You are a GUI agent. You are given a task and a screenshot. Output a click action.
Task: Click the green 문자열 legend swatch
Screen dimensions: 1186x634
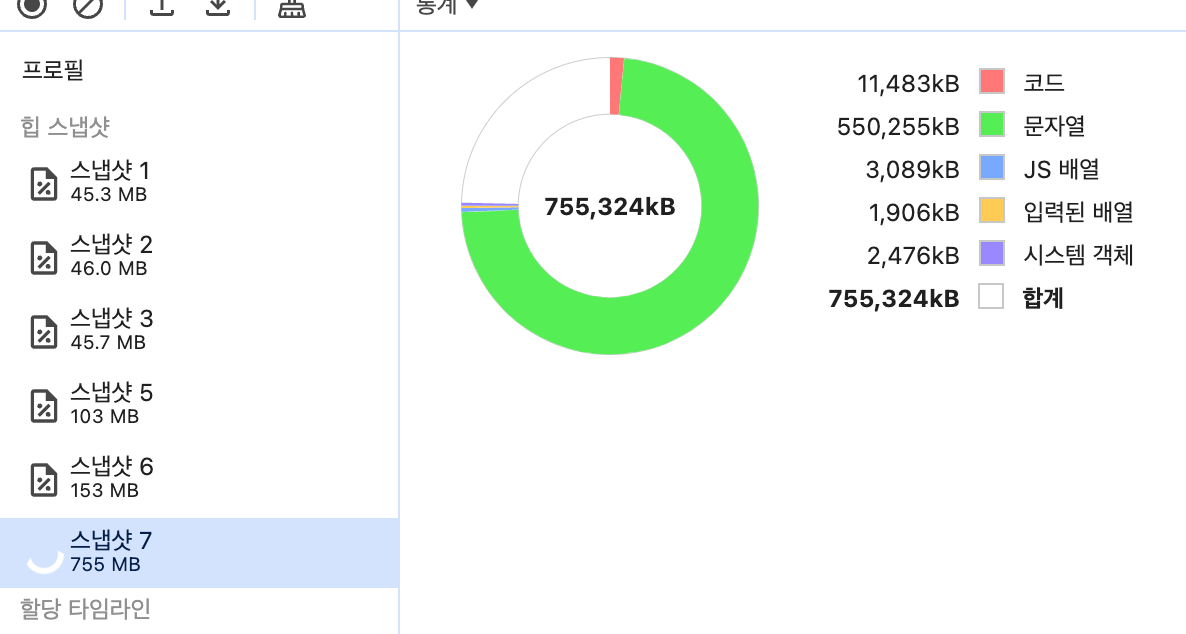(992, 124)
